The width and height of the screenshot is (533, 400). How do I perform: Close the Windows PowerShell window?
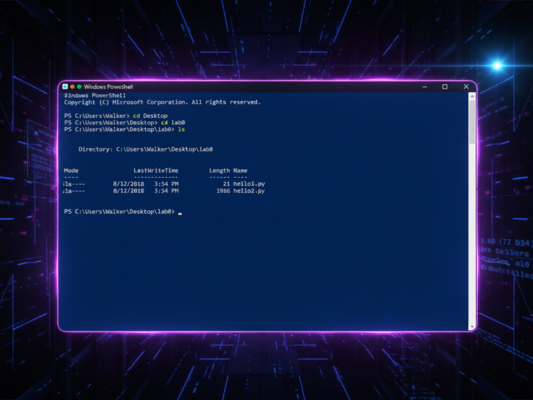[466, 87]
